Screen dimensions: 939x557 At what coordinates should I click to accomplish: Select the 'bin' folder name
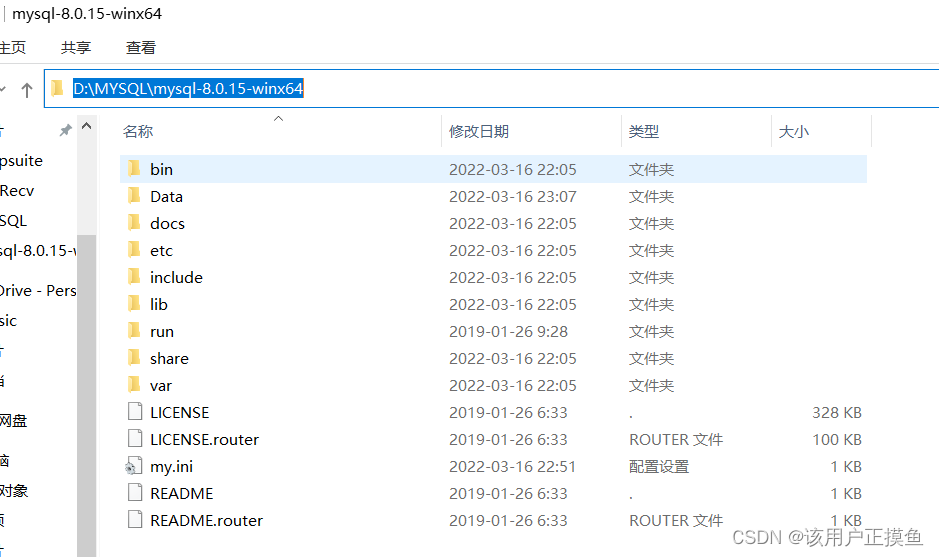click(161, 169)
